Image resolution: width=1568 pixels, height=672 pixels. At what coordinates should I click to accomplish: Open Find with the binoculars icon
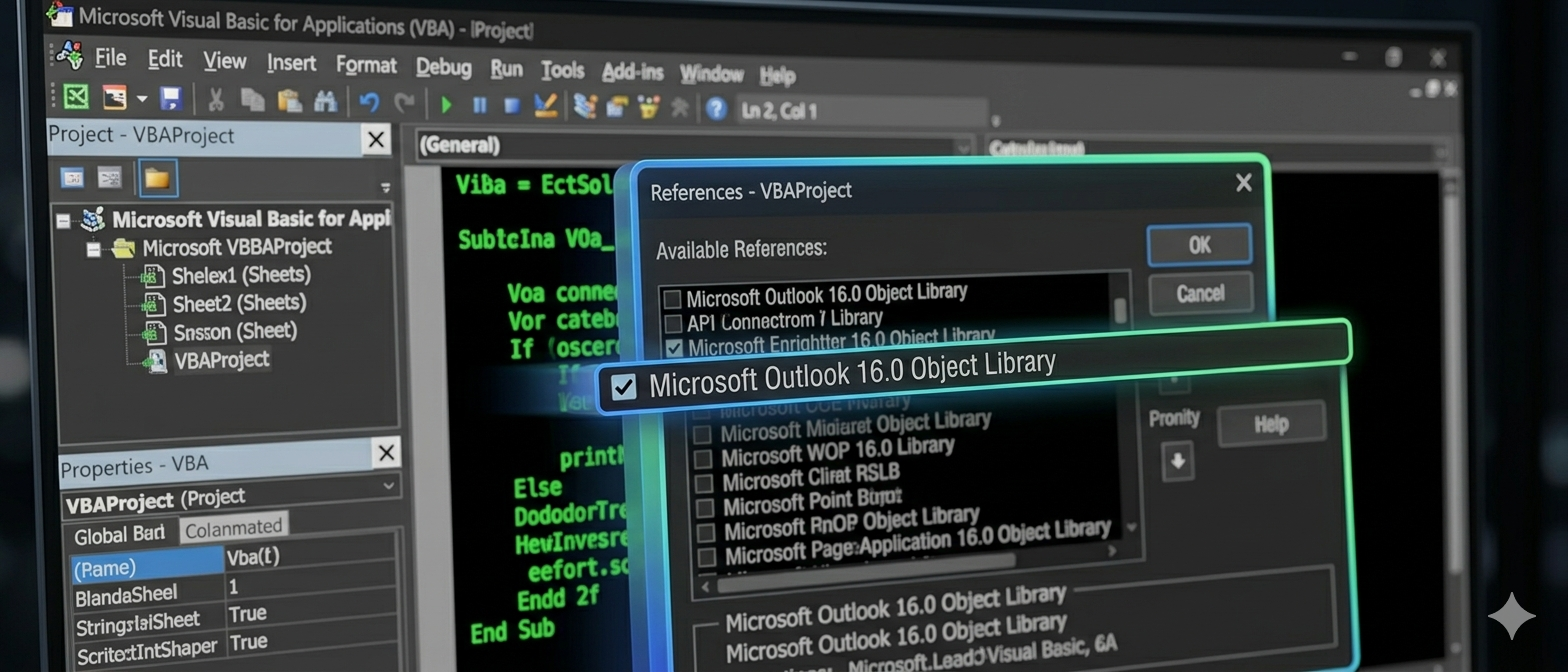pyautogui.click(x=325, y=101)
